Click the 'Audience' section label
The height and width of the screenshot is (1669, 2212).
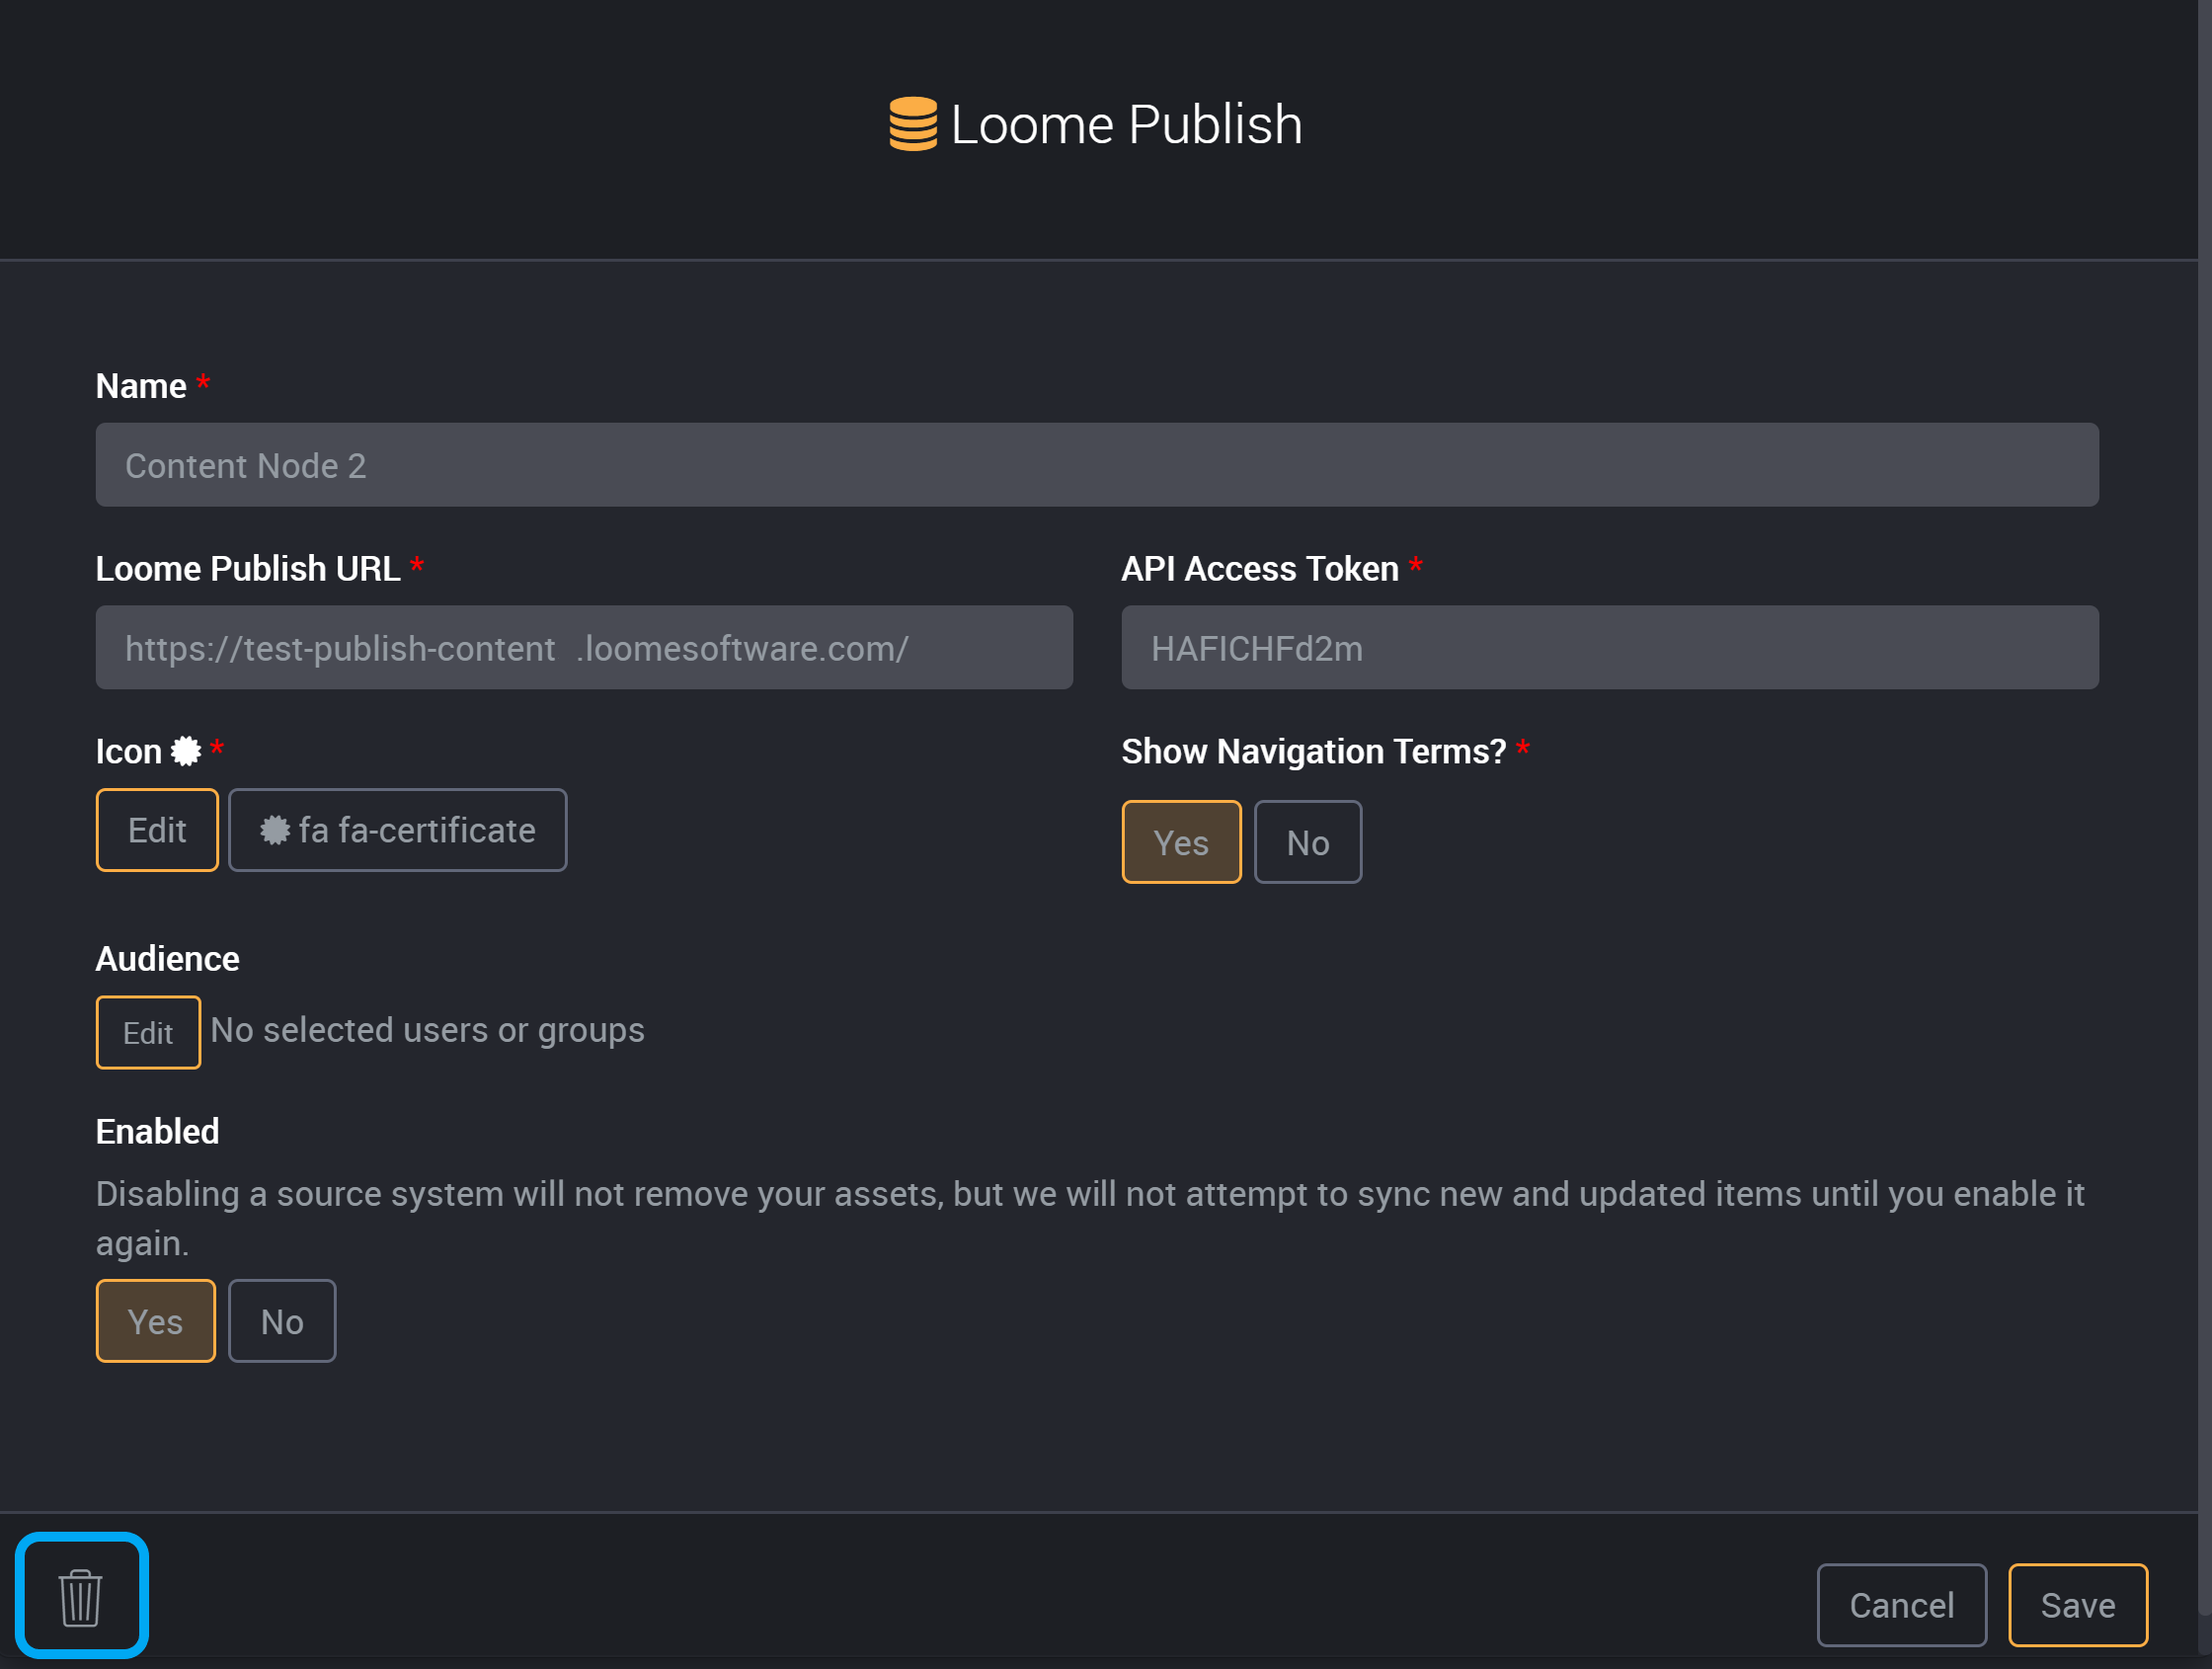(167, 959)
